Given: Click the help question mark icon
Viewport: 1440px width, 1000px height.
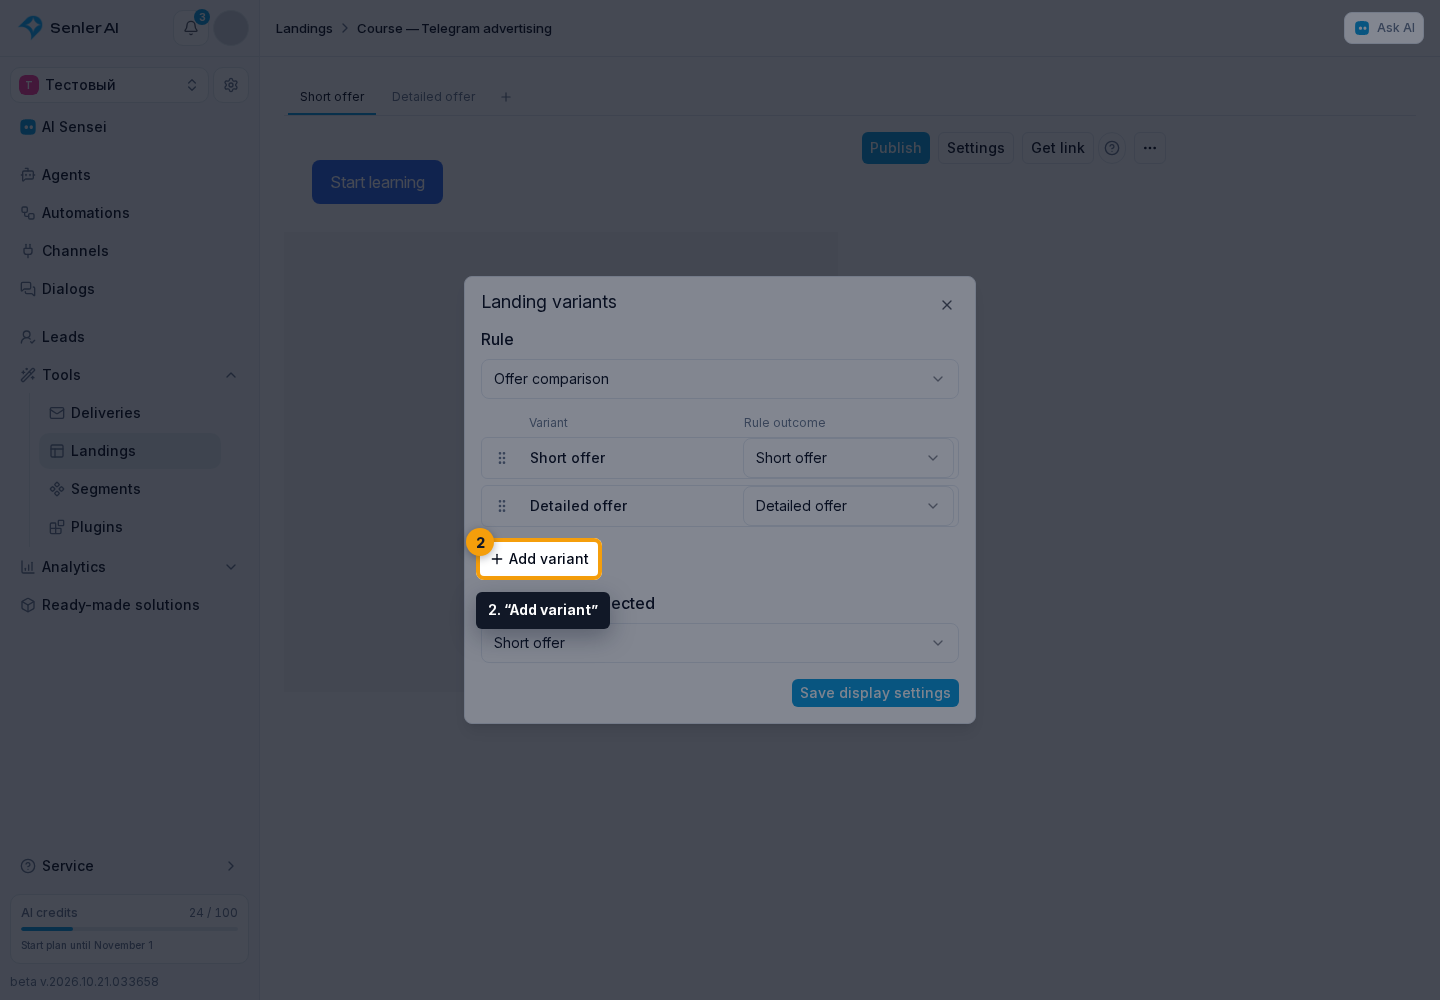Looking at the screenshot, I should pyautogui.click(x=1112, y=148).
